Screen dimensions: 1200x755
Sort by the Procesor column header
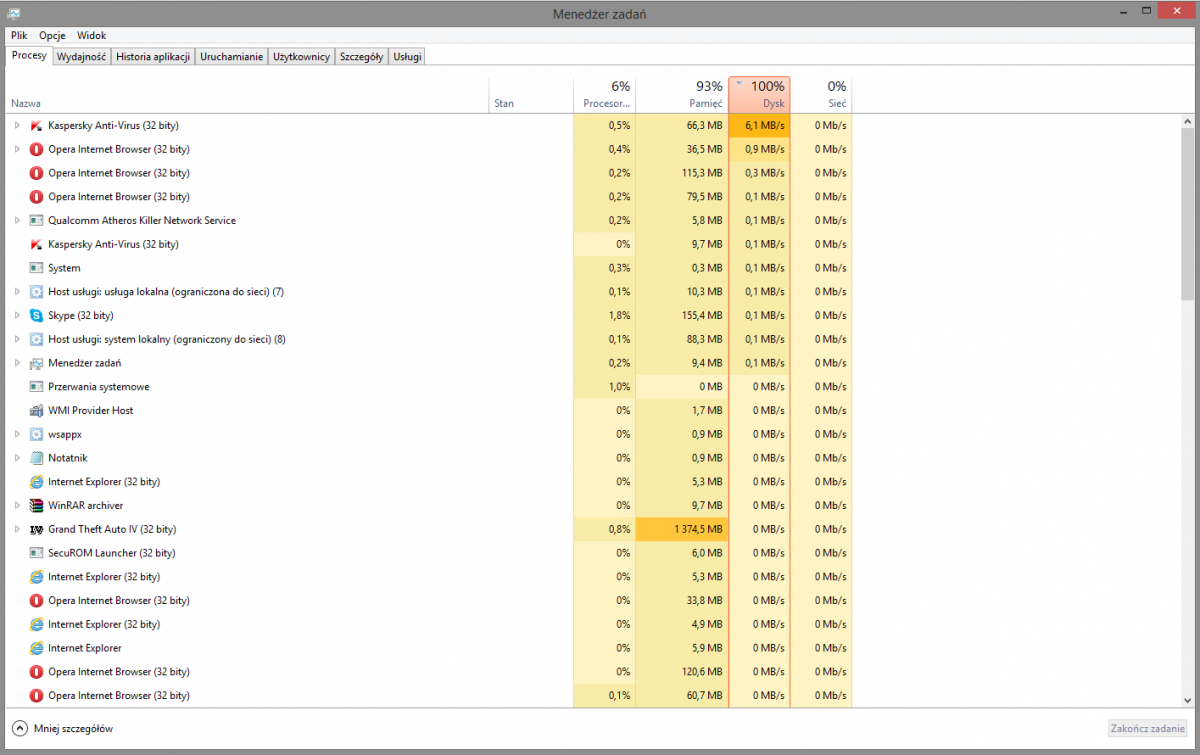coord(605,95)
